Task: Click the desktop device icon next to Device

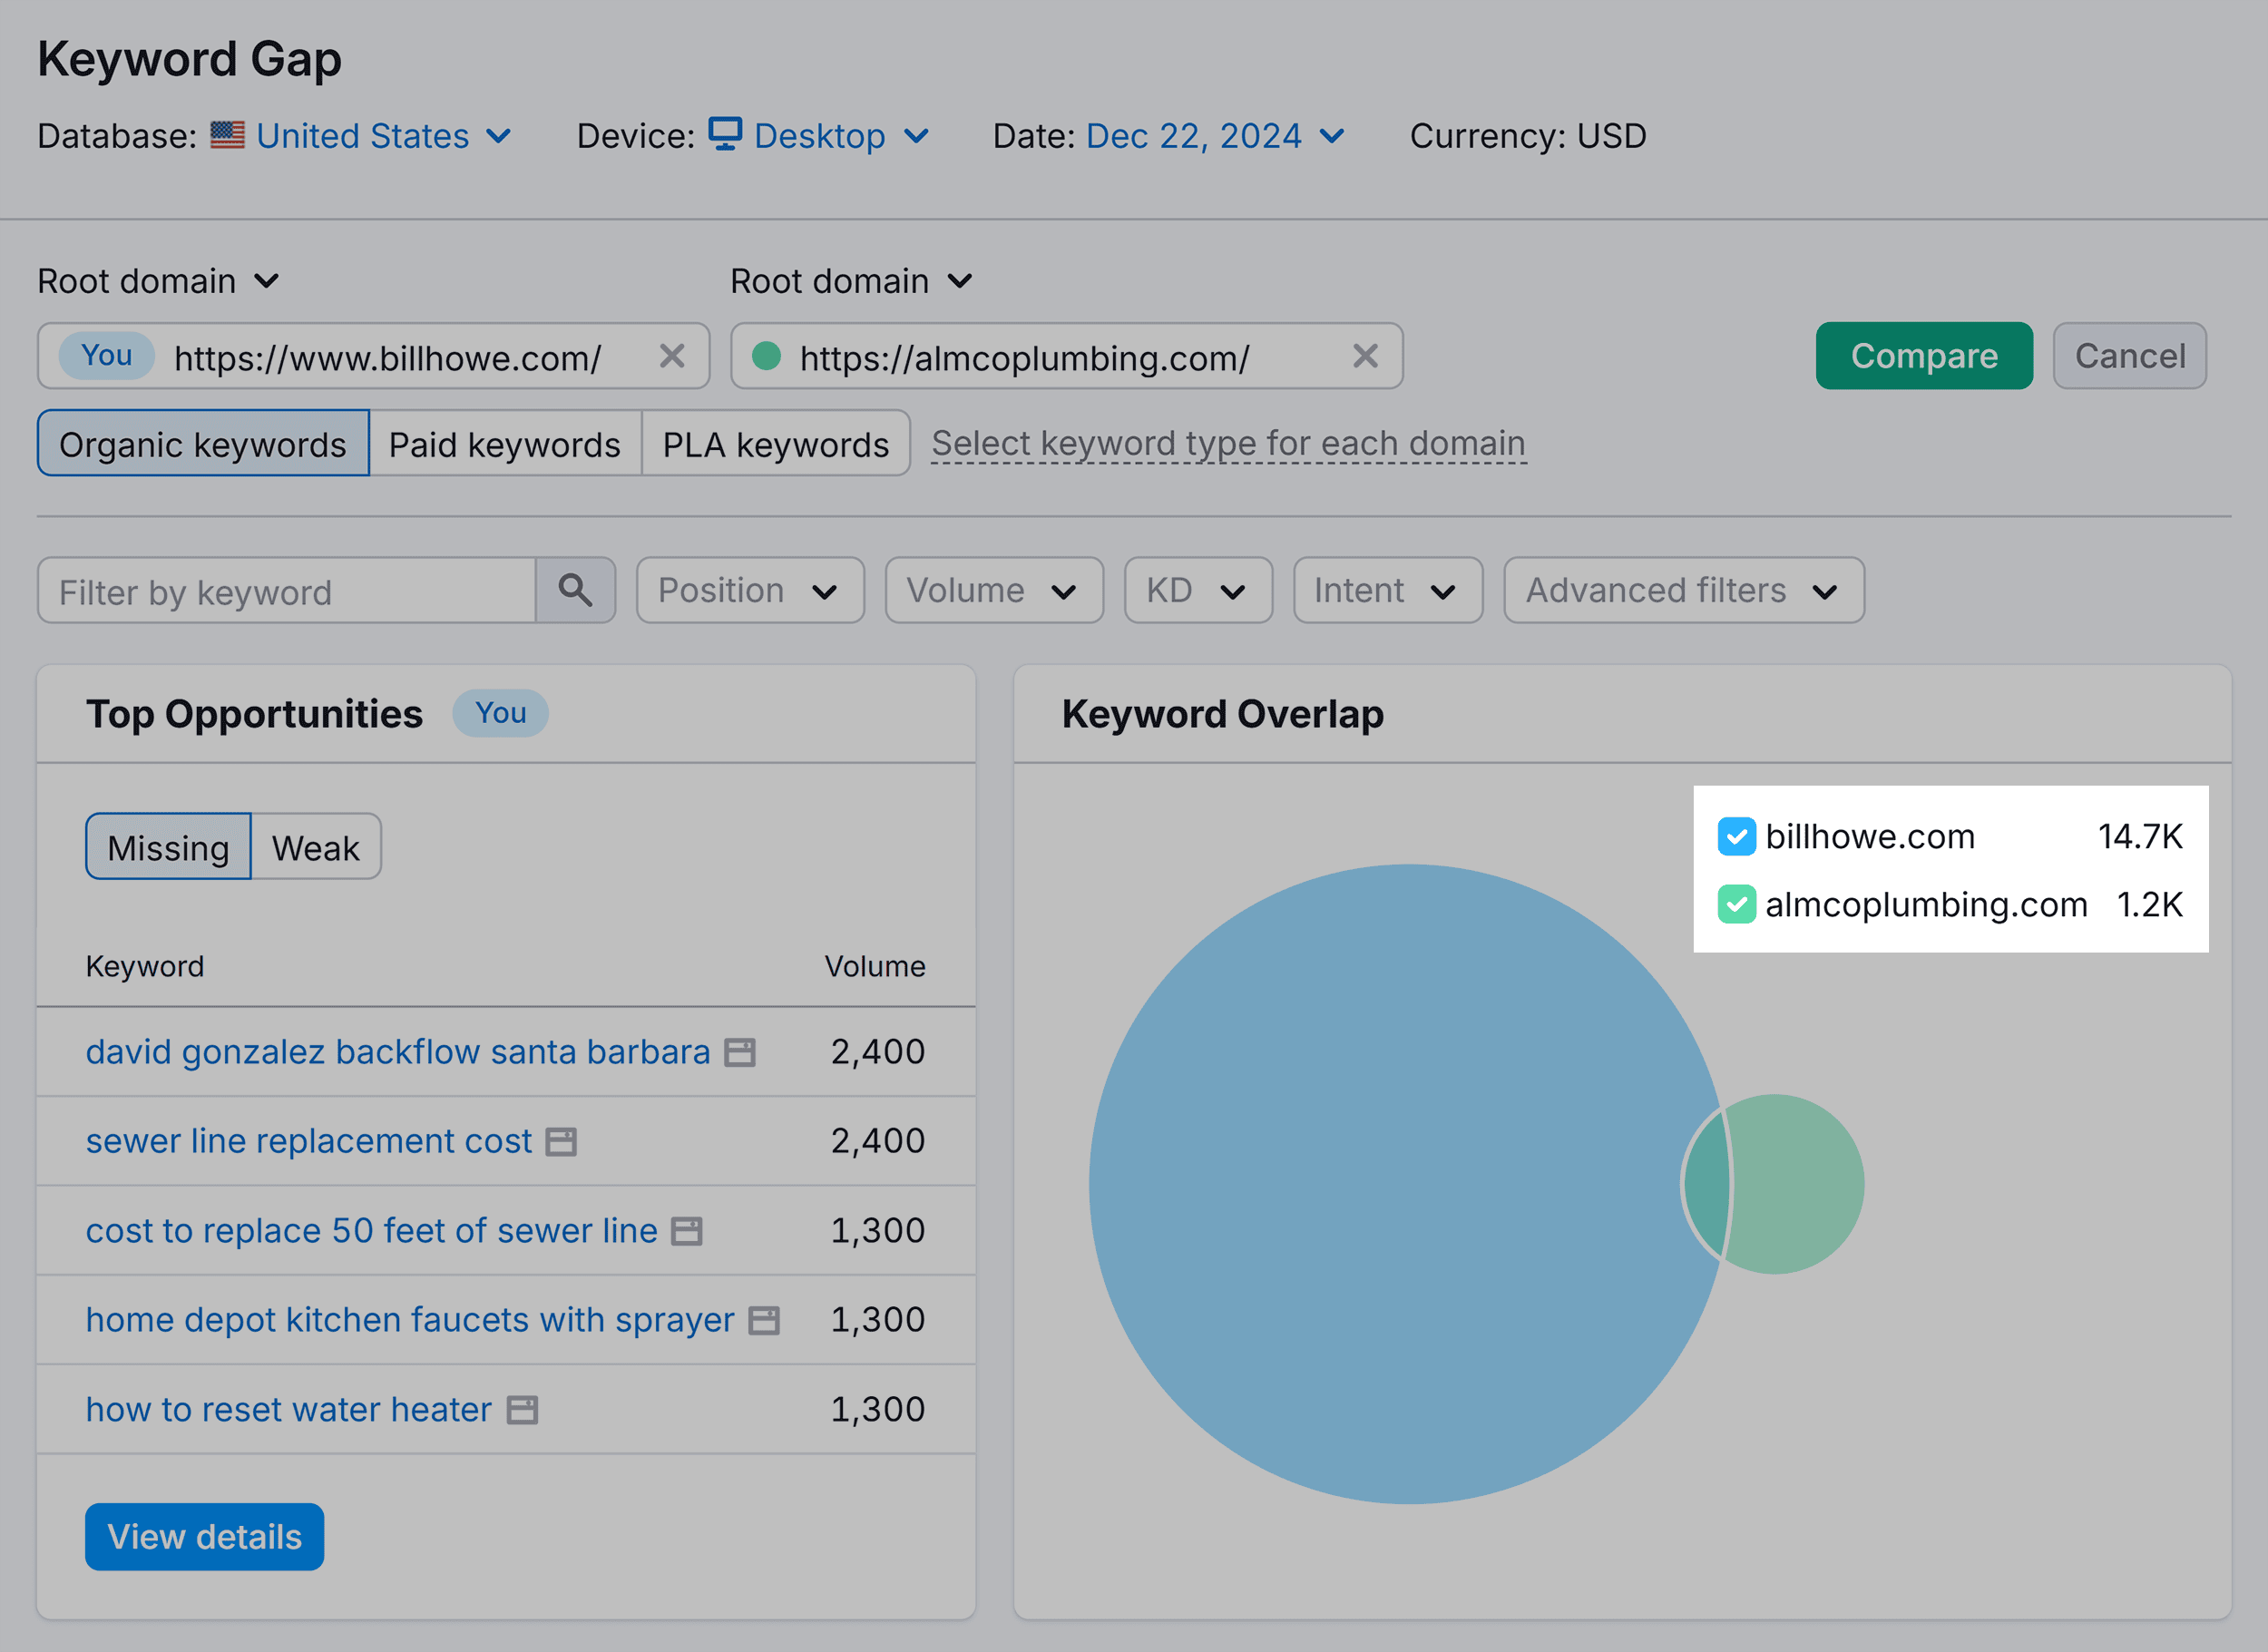Action: [x=724, y=135]
